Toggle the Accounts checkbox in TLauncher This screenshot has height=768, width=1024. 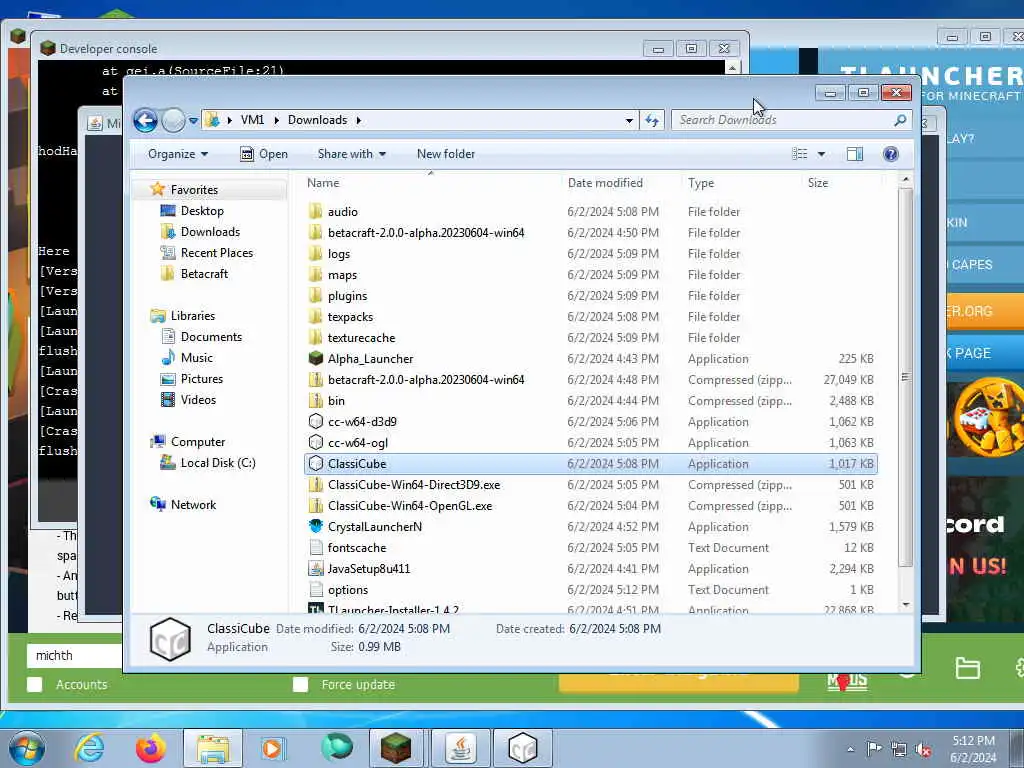[35, 684]
